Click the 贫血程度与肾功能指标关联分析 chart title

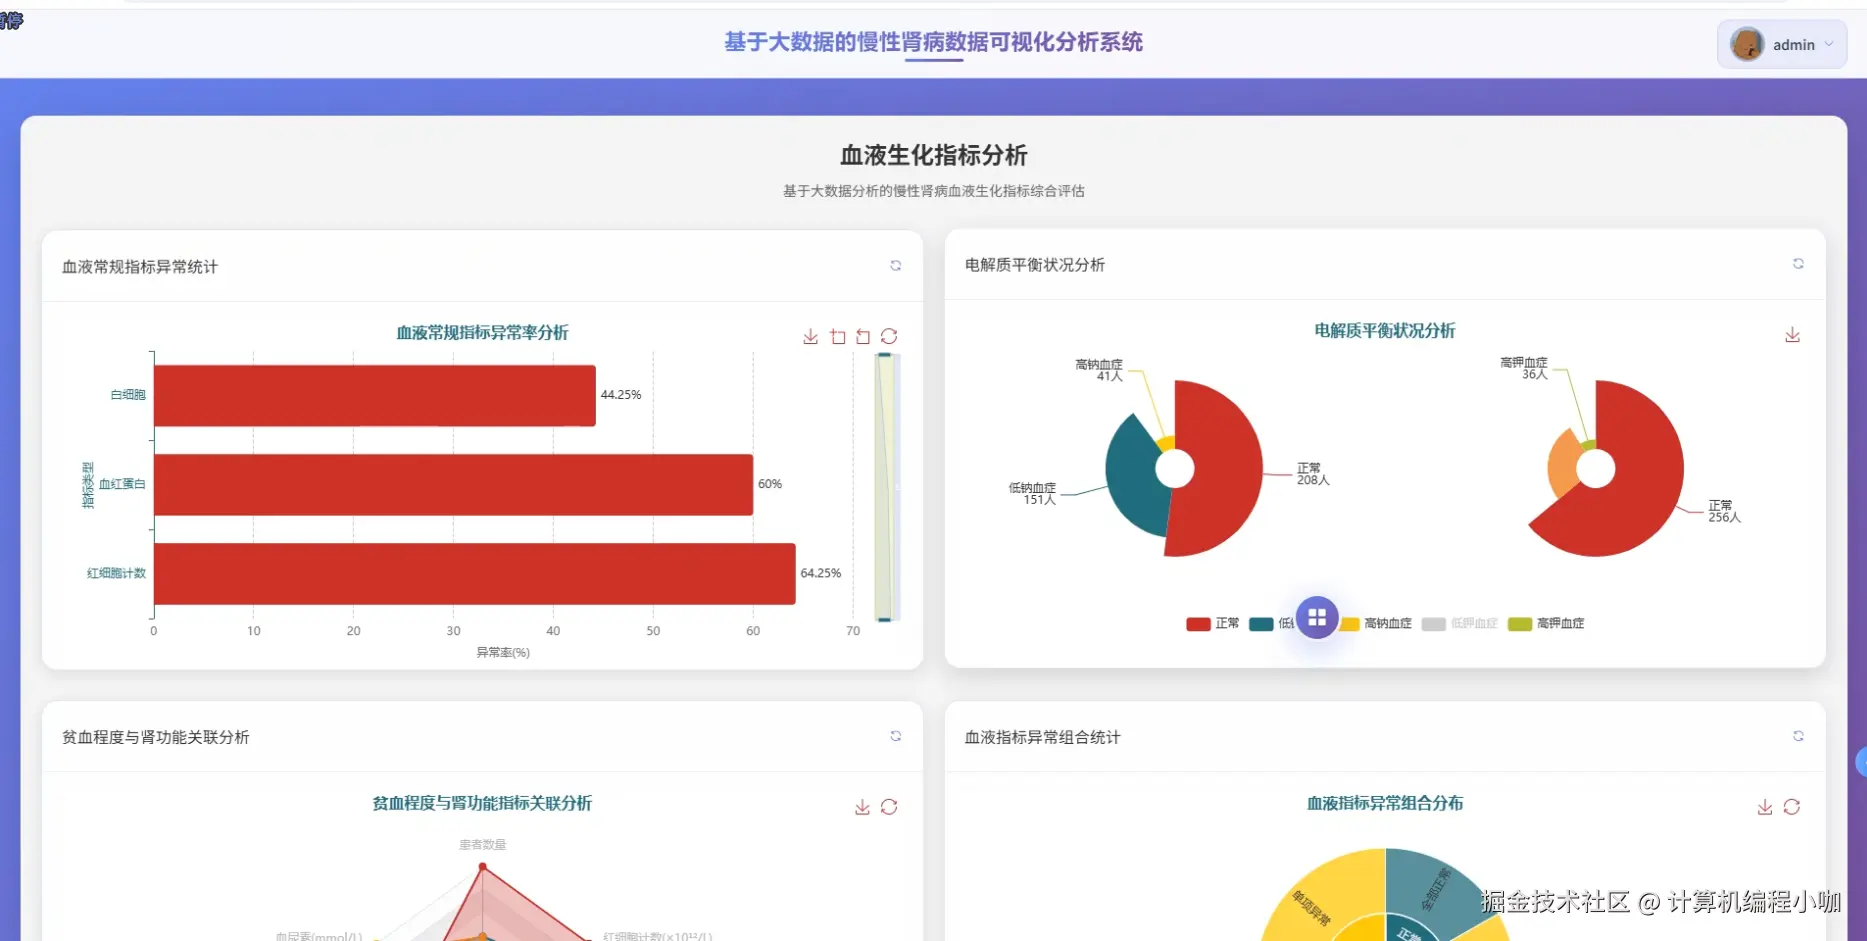[x=482, y=803]
